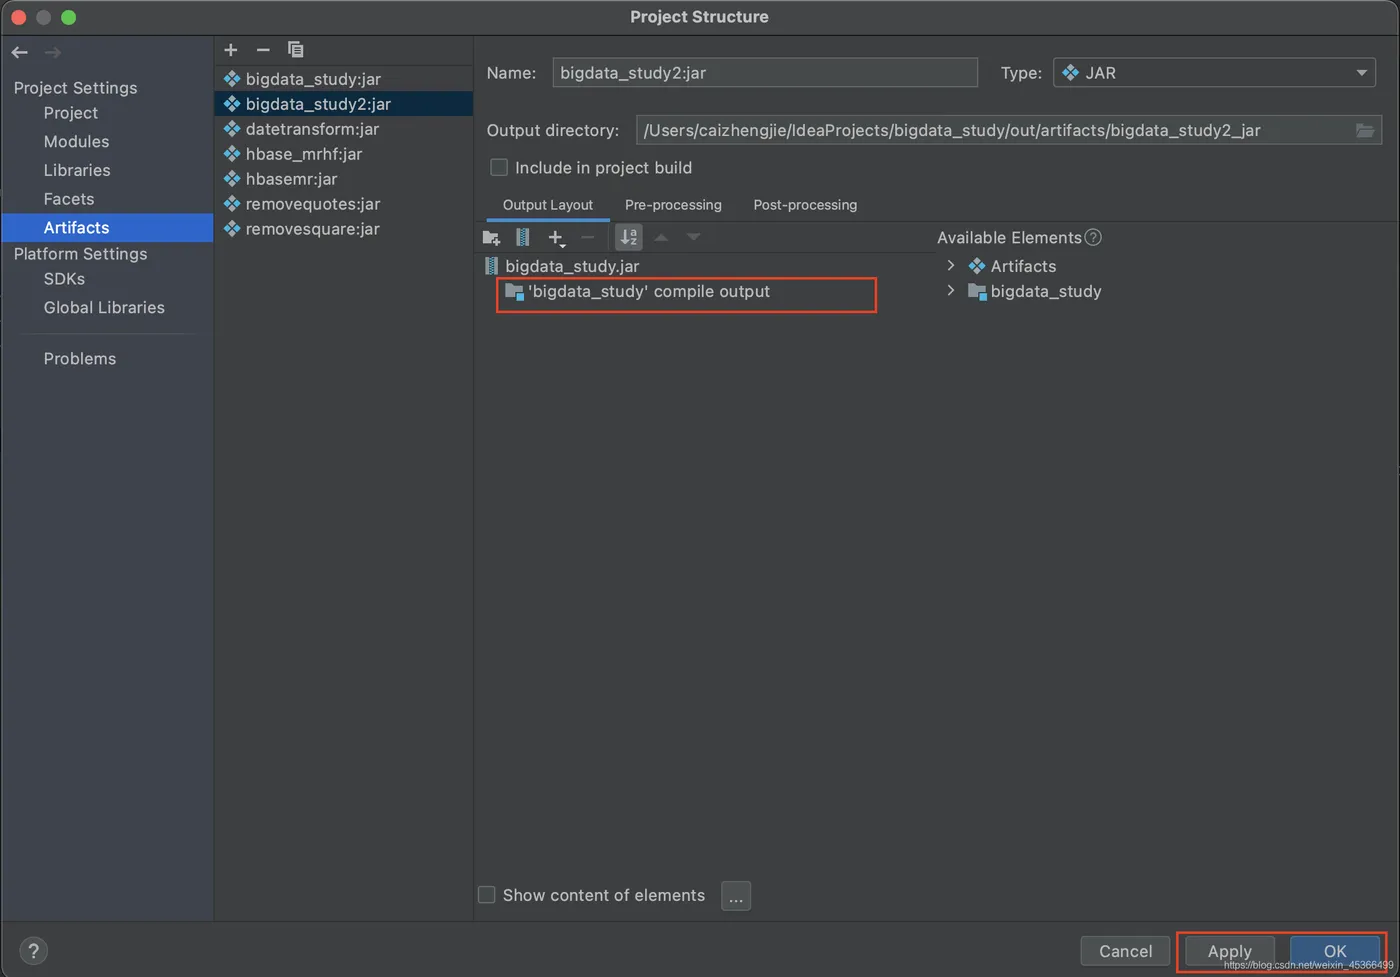This screenshot has height=977, width=1400.
Task: Click the bigdata_study.jar archive icon in the layout
Action: pos(491,266)
